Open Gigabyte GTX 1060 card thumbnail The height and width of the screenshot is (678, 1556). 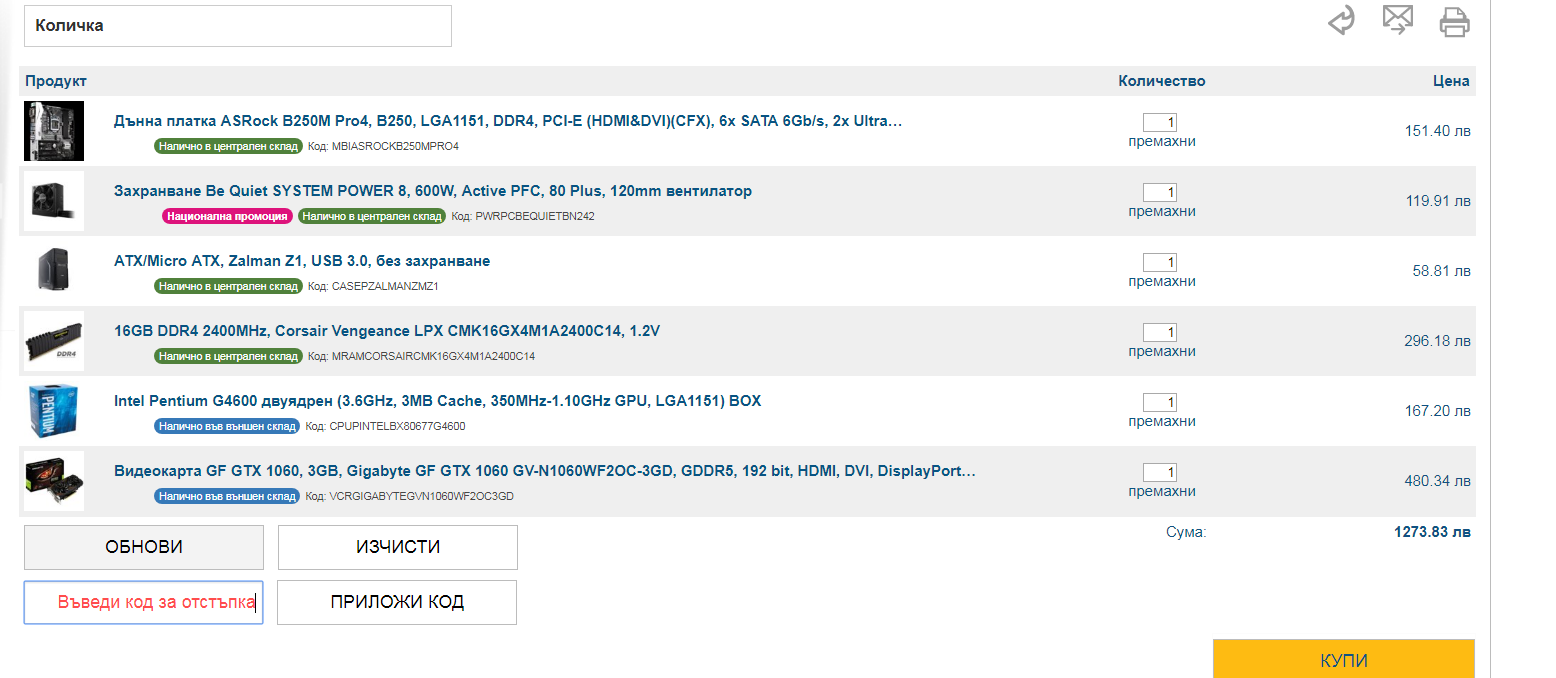(54, 481)
